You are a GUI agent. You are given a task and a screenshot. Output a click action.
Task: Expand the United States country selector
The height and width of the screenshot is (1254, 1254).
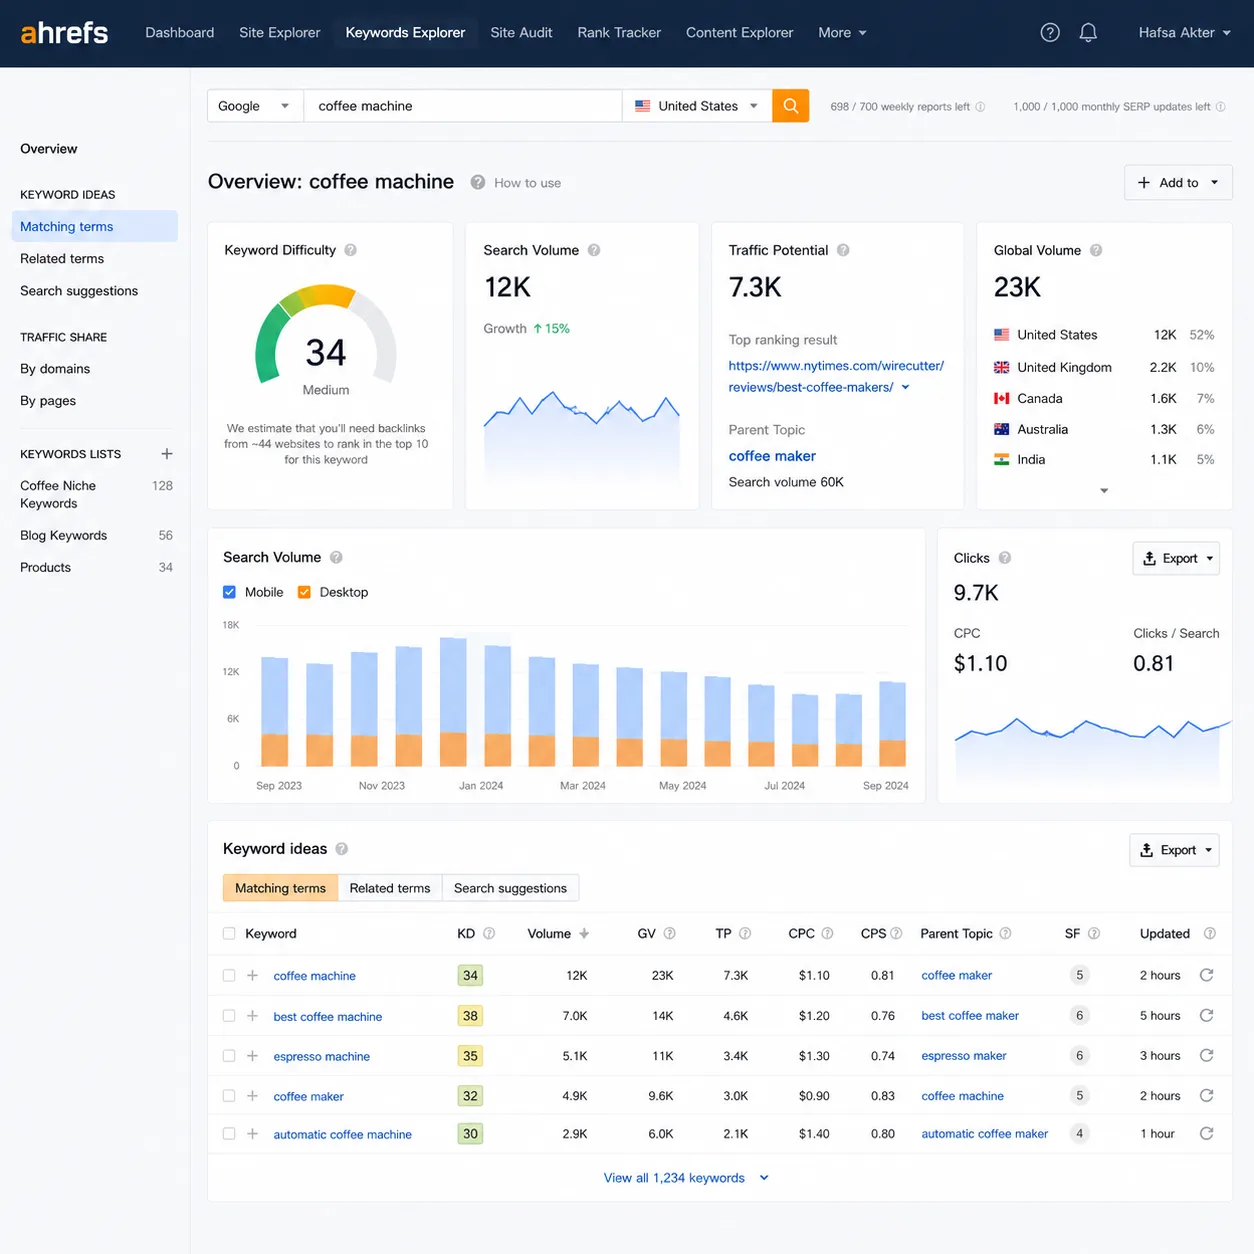pyautogui.click(x=697, y=106)
